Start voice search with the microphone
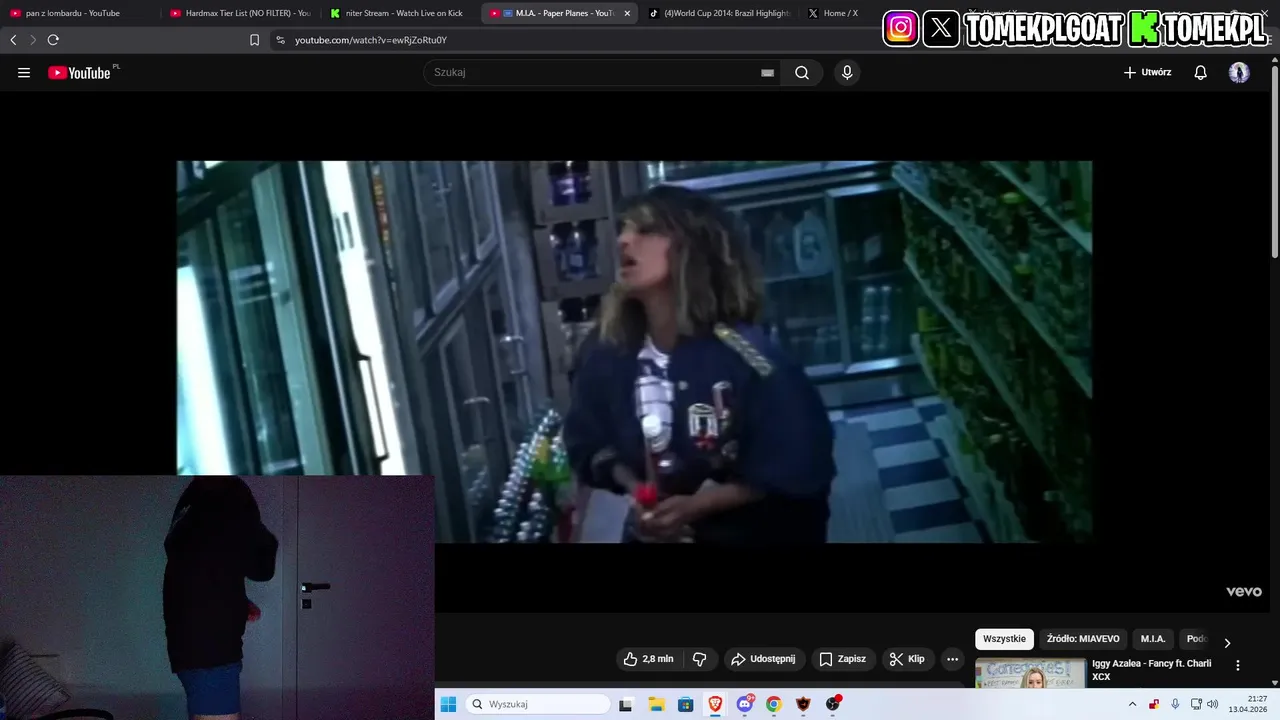 click(847, 73)
